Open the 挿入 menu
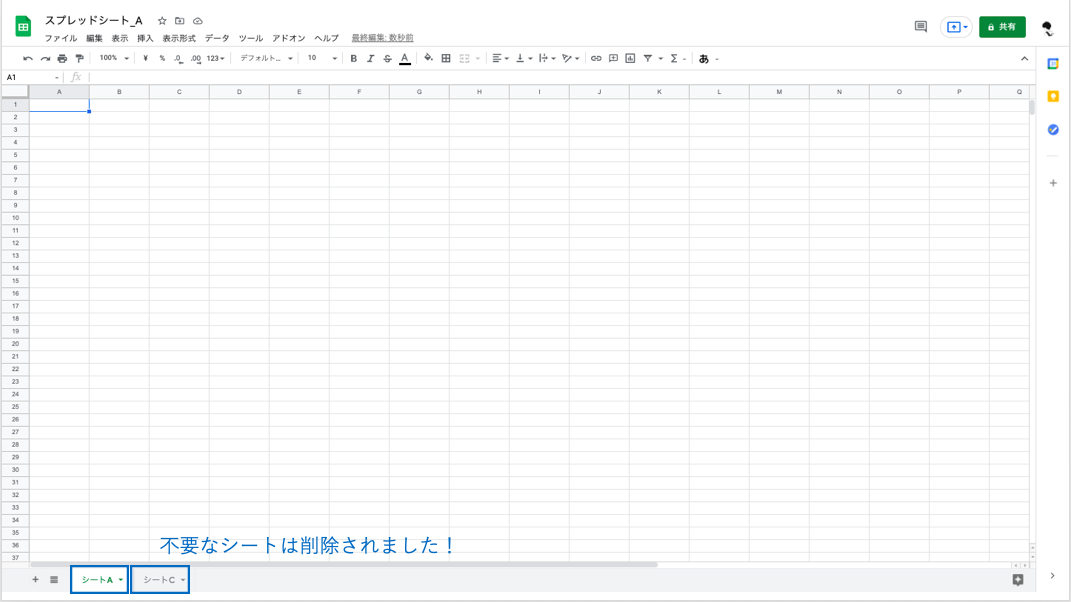1071x602 pixels. coord(143,38)
